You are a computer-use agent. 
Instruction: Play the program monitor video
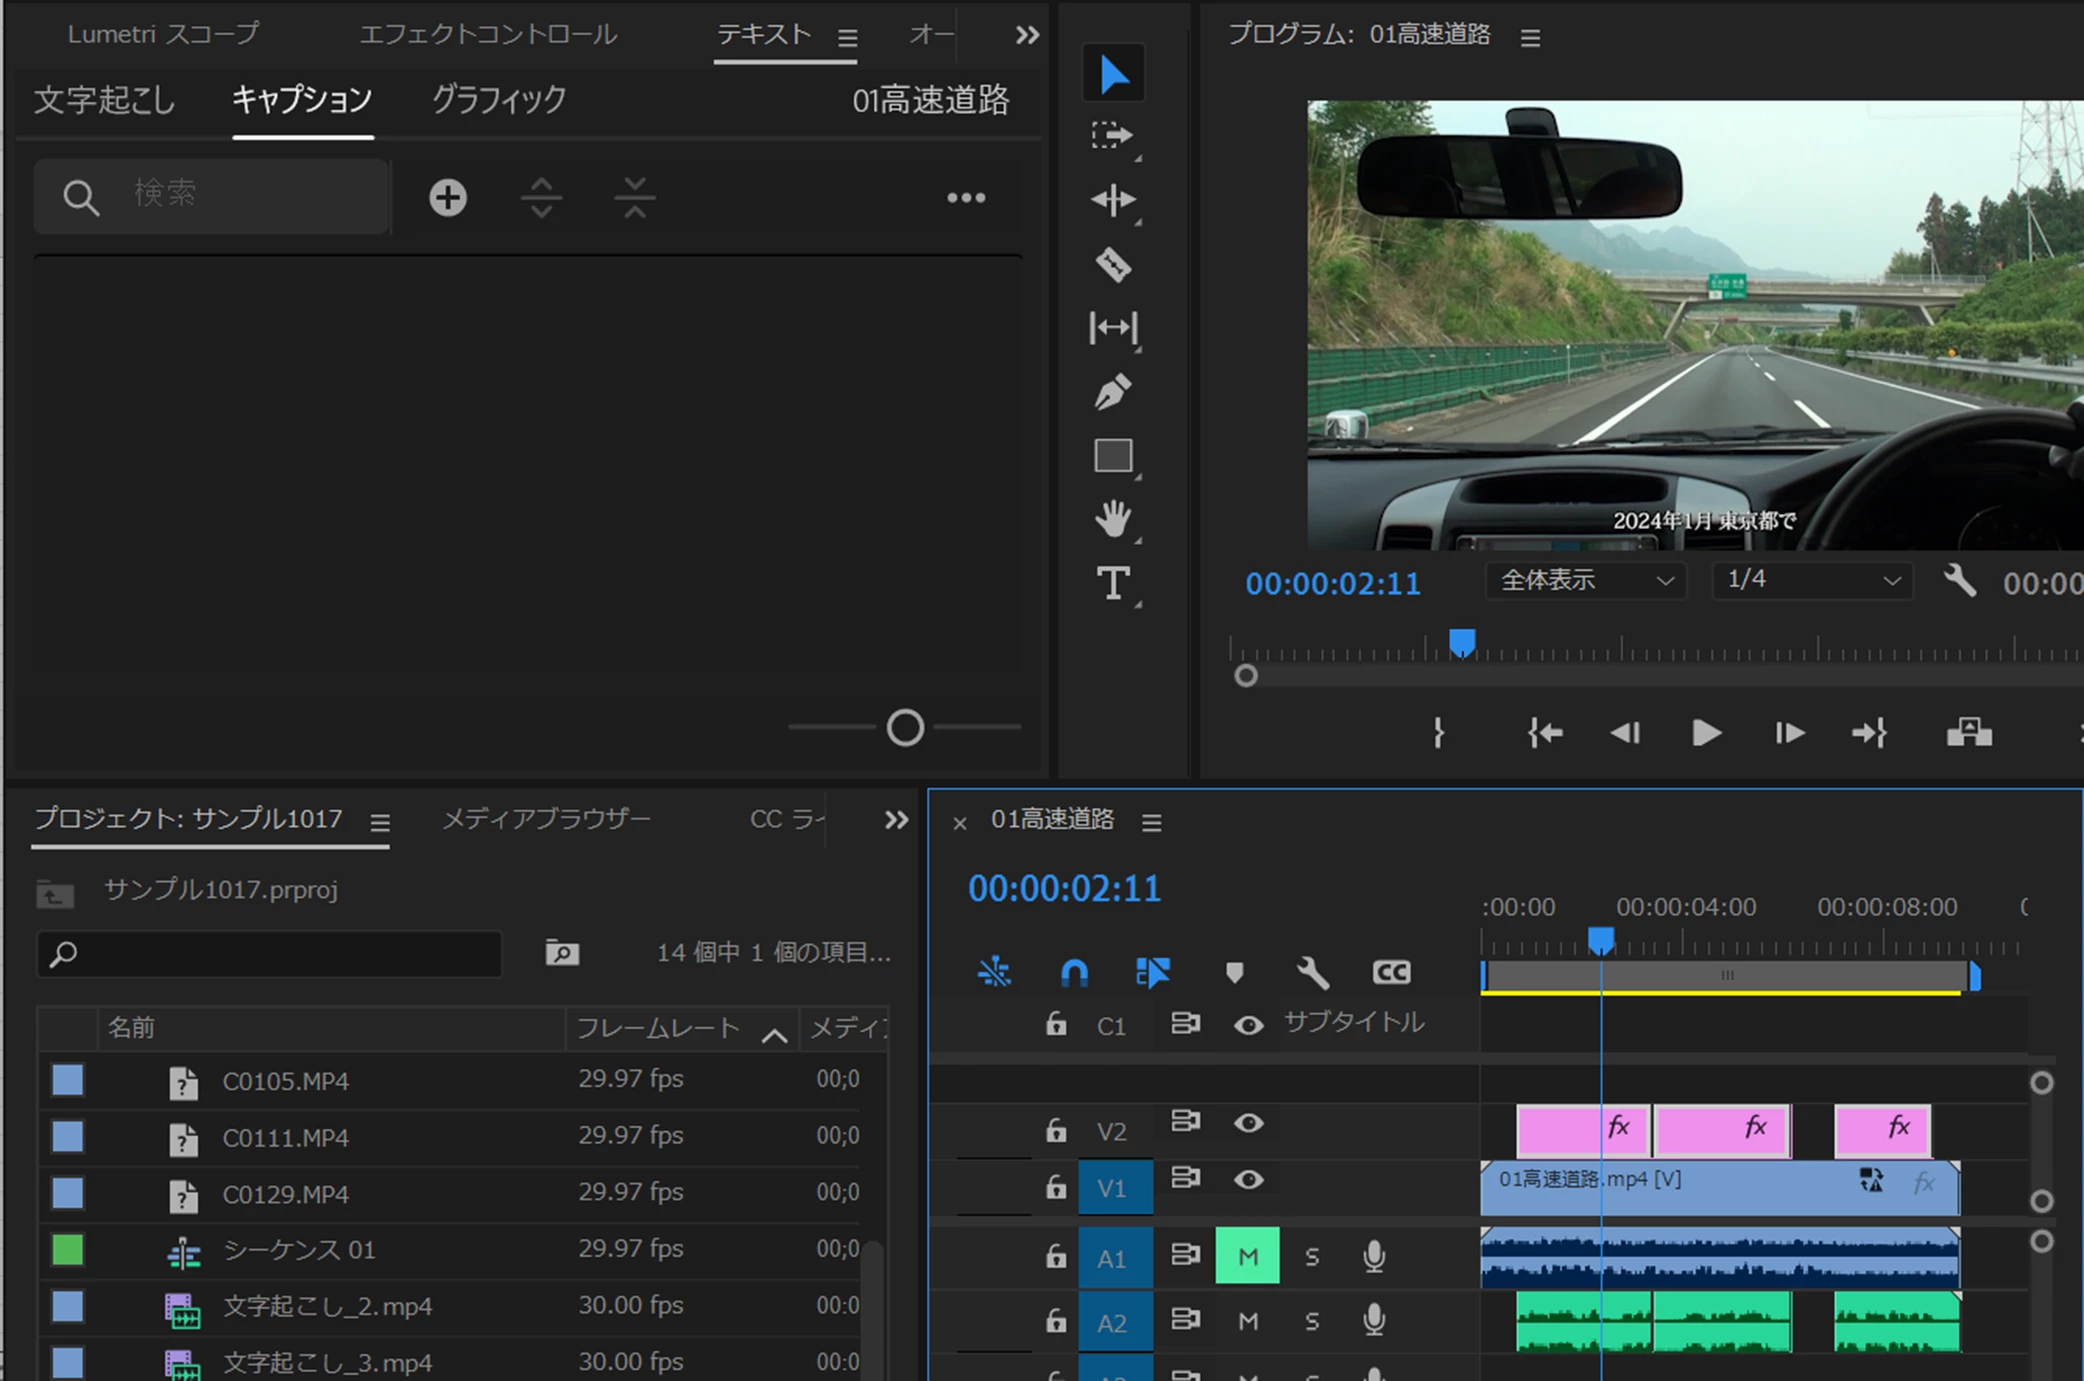[1706, 733]
